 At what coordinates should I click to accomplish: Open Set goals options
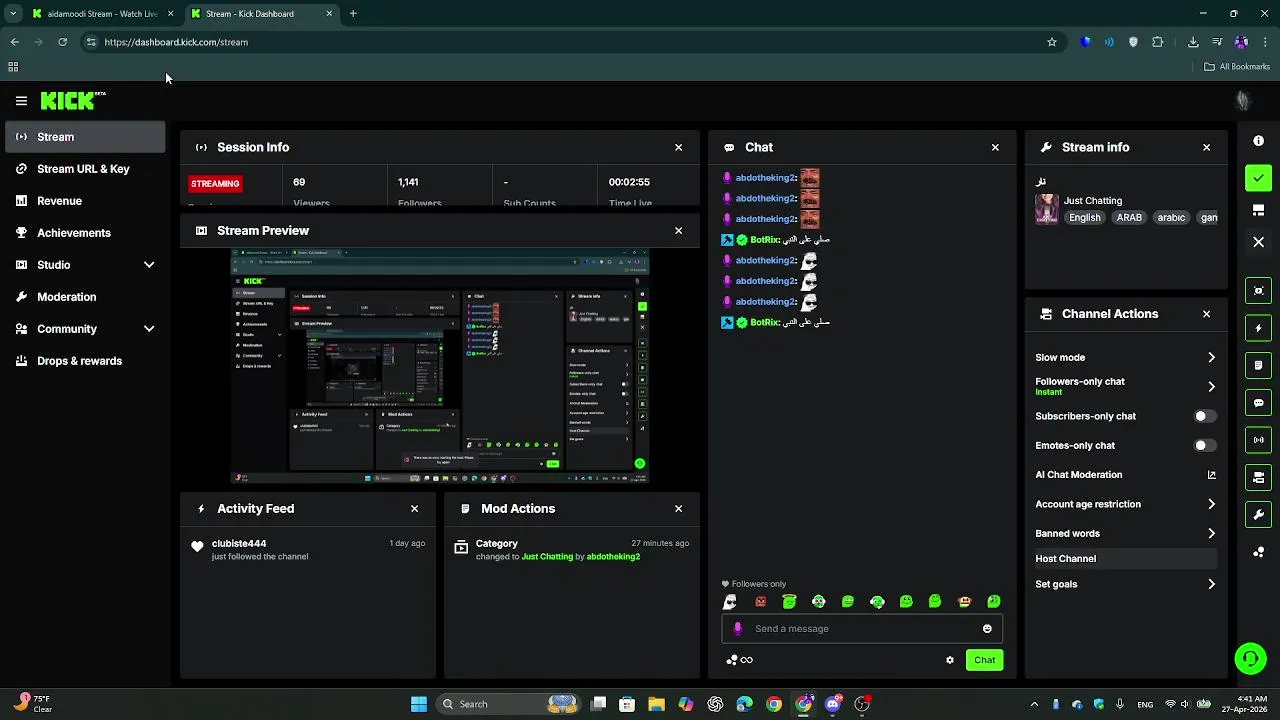tap(1126, 585)
